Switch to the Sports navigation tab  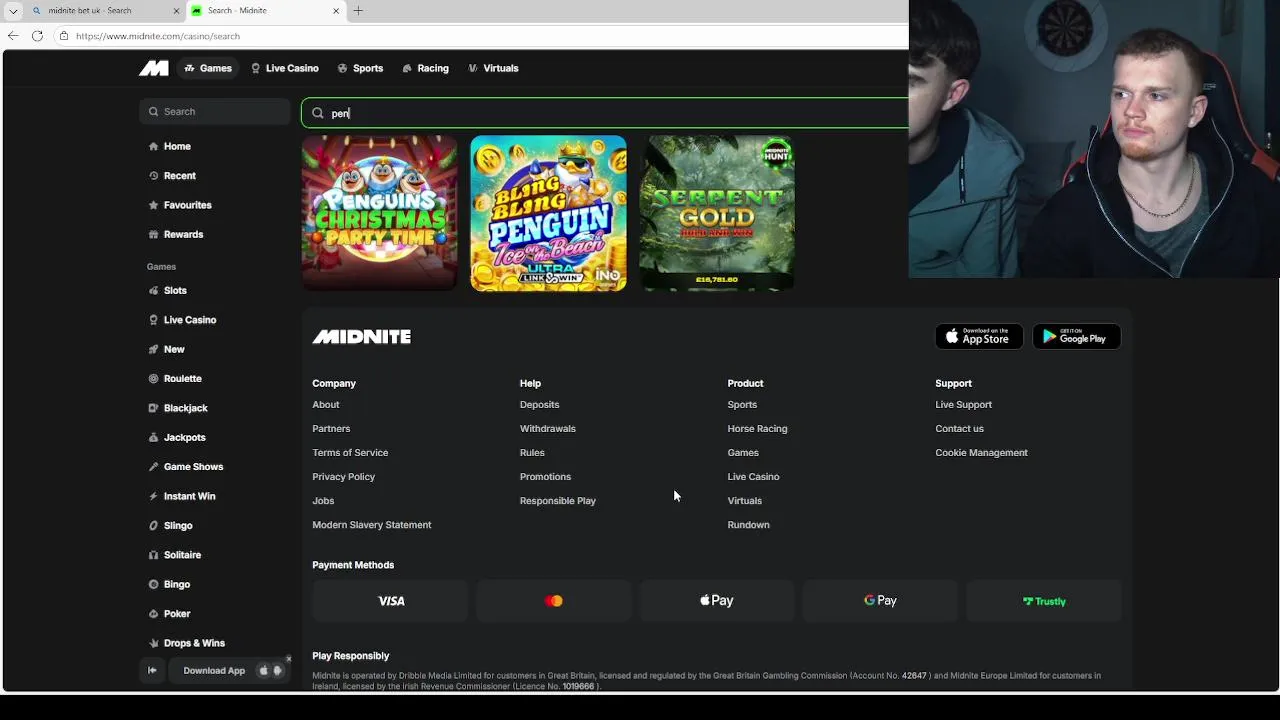pyautogui.click(x=360, y=68)
